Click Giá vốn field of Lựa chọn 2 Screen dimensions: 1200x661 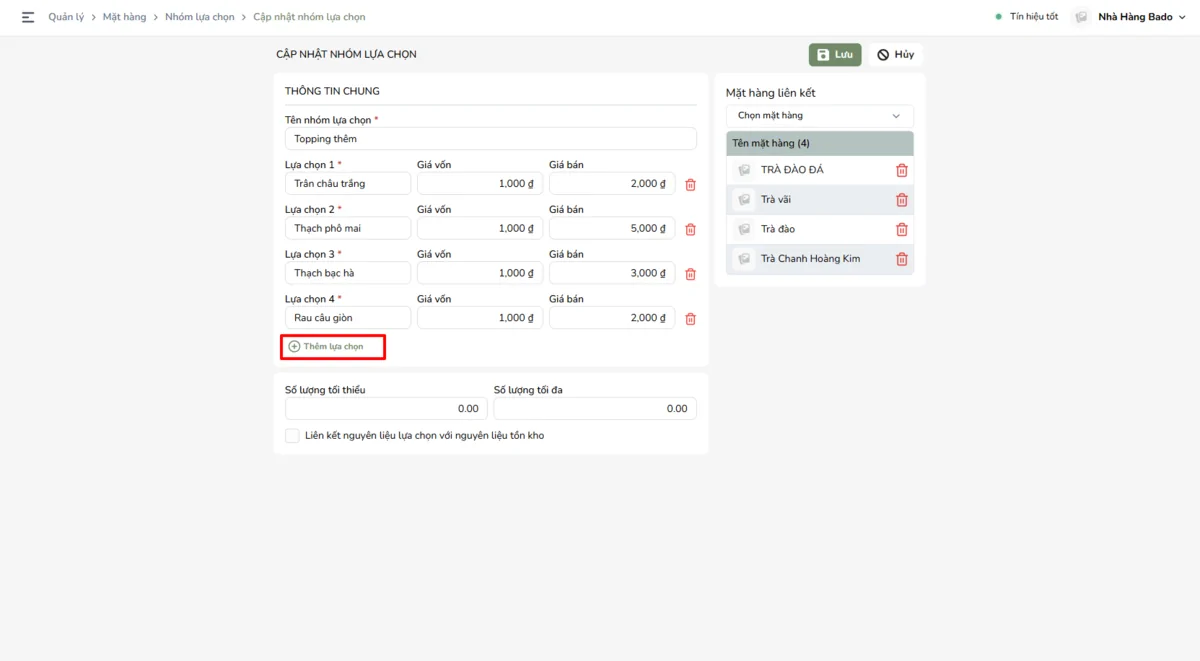tap(480, 229)
